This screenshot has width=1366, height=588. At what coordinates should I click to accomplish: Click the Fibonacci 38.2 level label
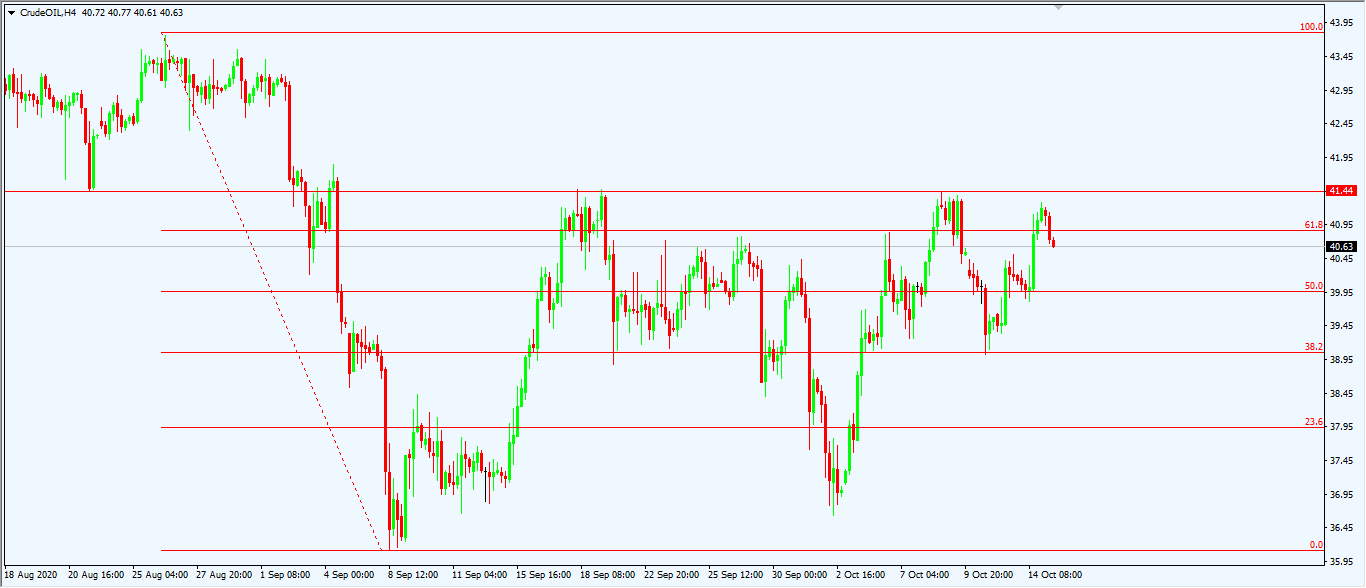pos(1314,347)
